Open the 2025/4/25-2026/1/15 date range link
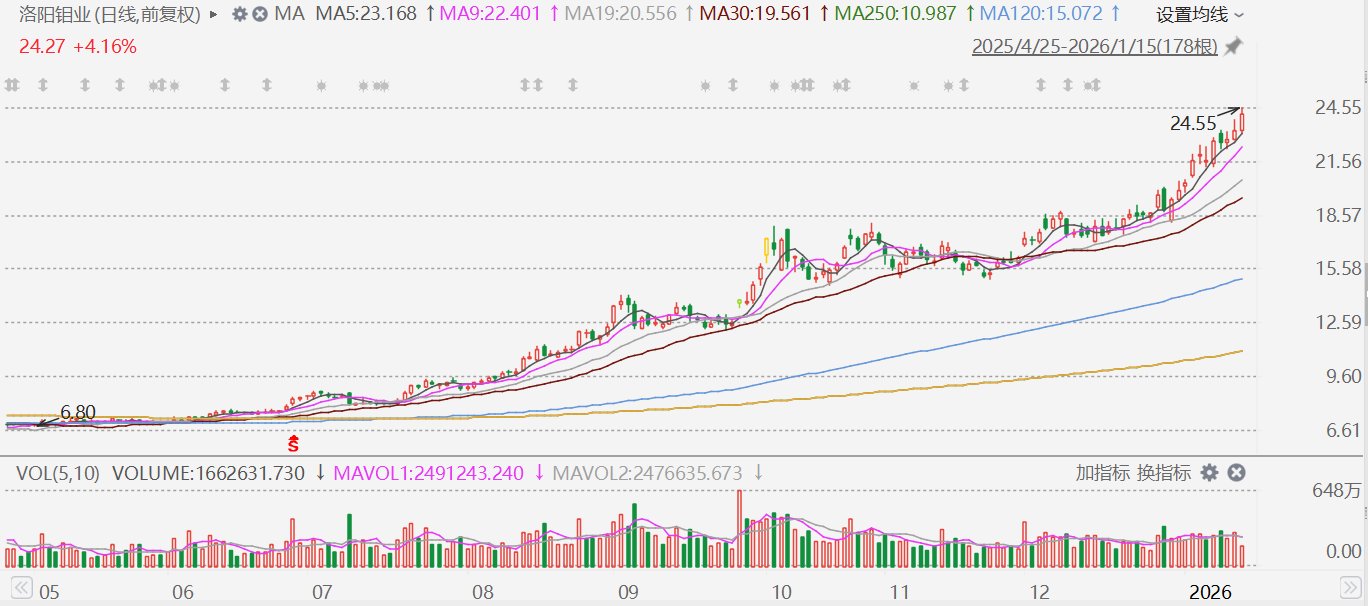 coord(1094,47)
